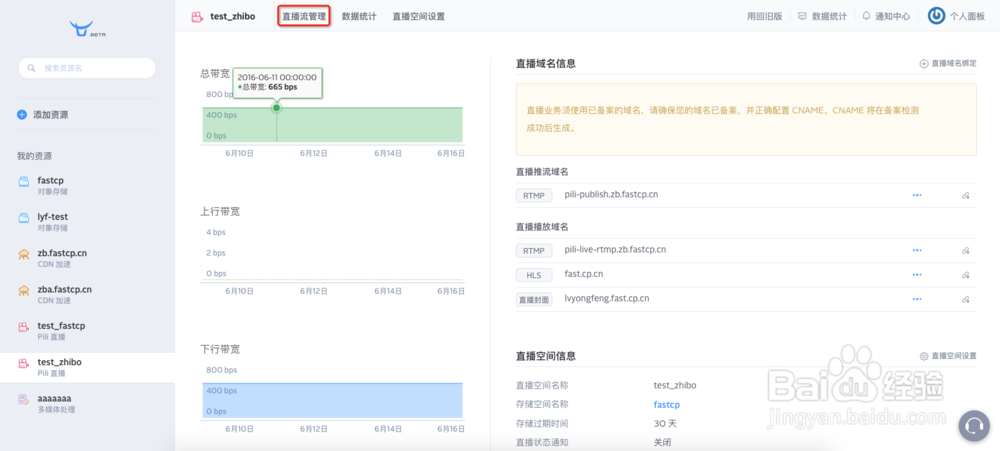This screenshot has height=451, width=1000.
Task: Click the lyf-test storage bucket icon
Action: coord(24,218)
